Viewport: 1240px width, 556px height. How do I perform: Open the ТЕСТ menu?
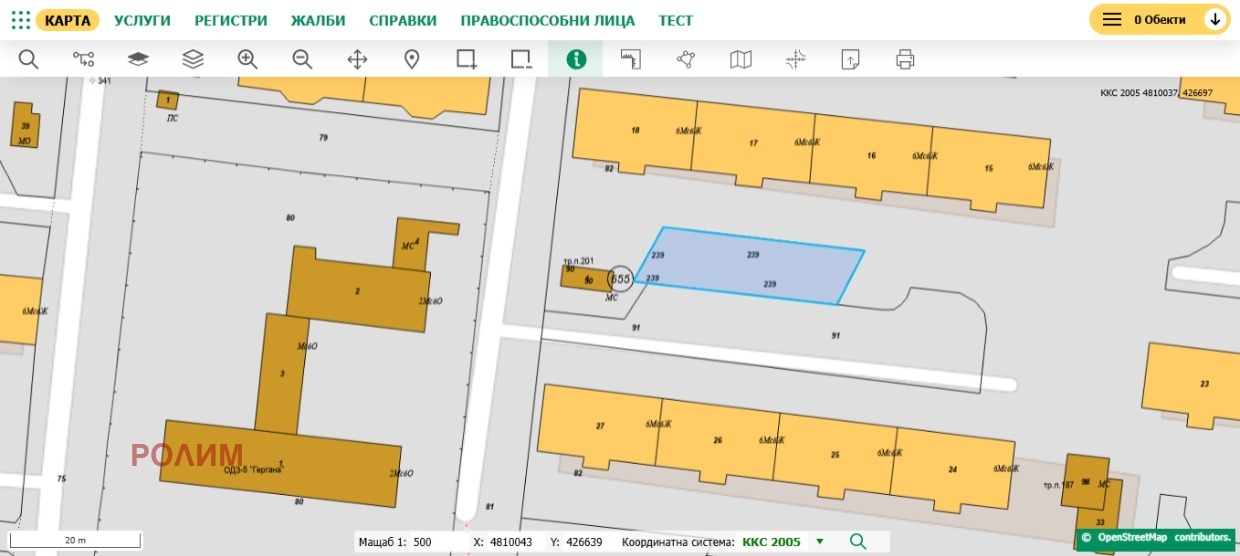[676, 20]
